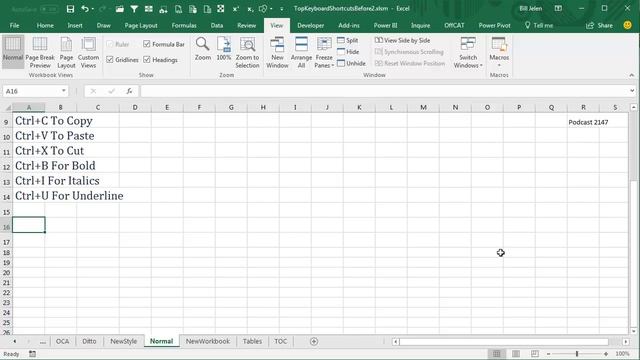Click zoom out minus button
Screen dimensions: 640x360
click(549, 354)
